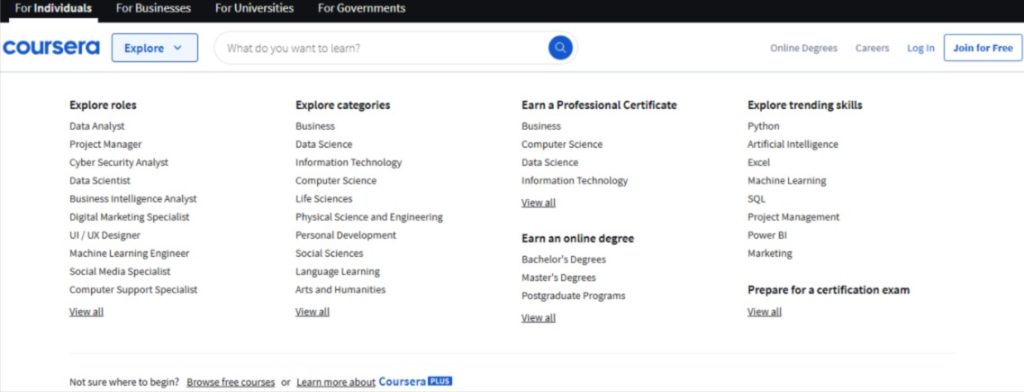
Task: Click the Browse free courses link
Action: pos(231,382)
